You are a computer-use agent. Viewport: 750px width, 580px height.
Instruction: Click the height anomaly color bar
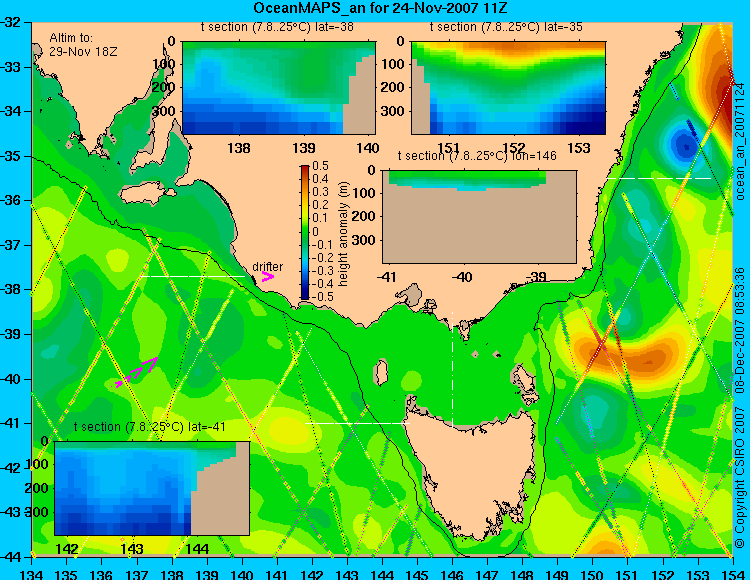(305, 232)
